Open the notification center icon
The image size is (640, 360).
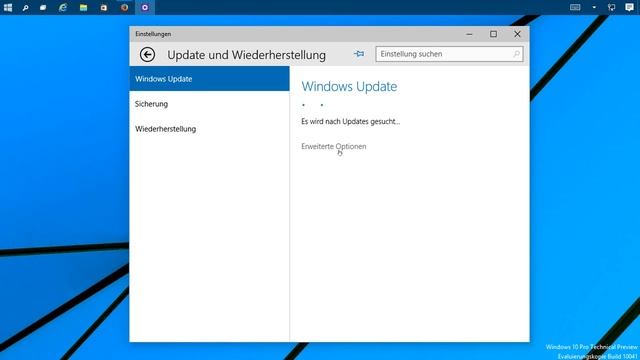[x=629, y=7]
